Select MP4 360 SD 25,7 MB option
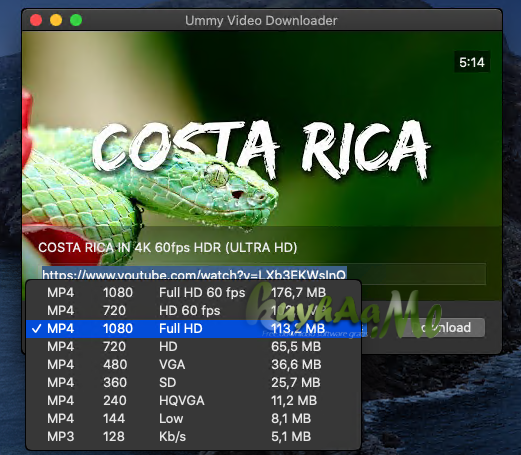 pos(193,383)
